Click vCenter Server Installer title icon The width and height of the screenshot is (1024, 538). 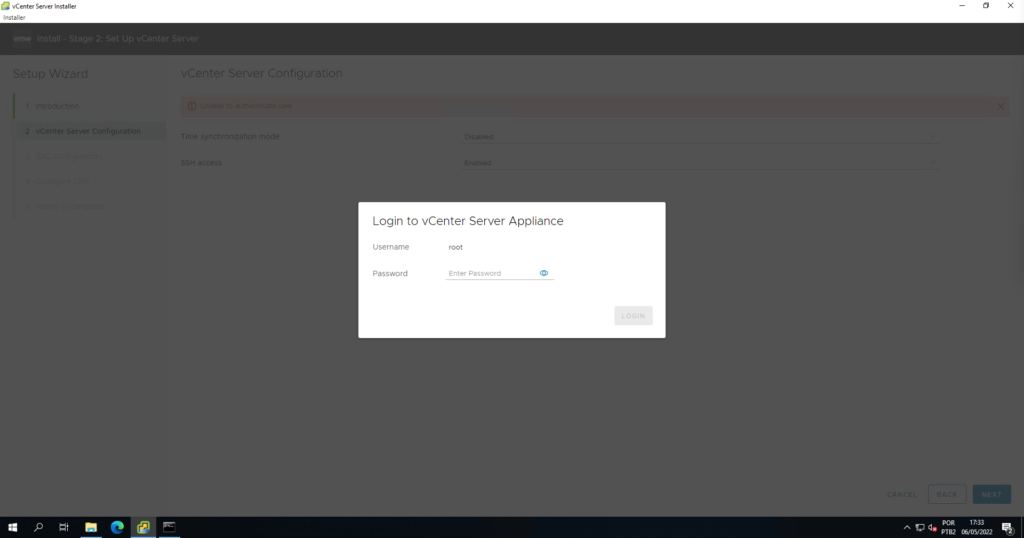click(x=5, y=6)
